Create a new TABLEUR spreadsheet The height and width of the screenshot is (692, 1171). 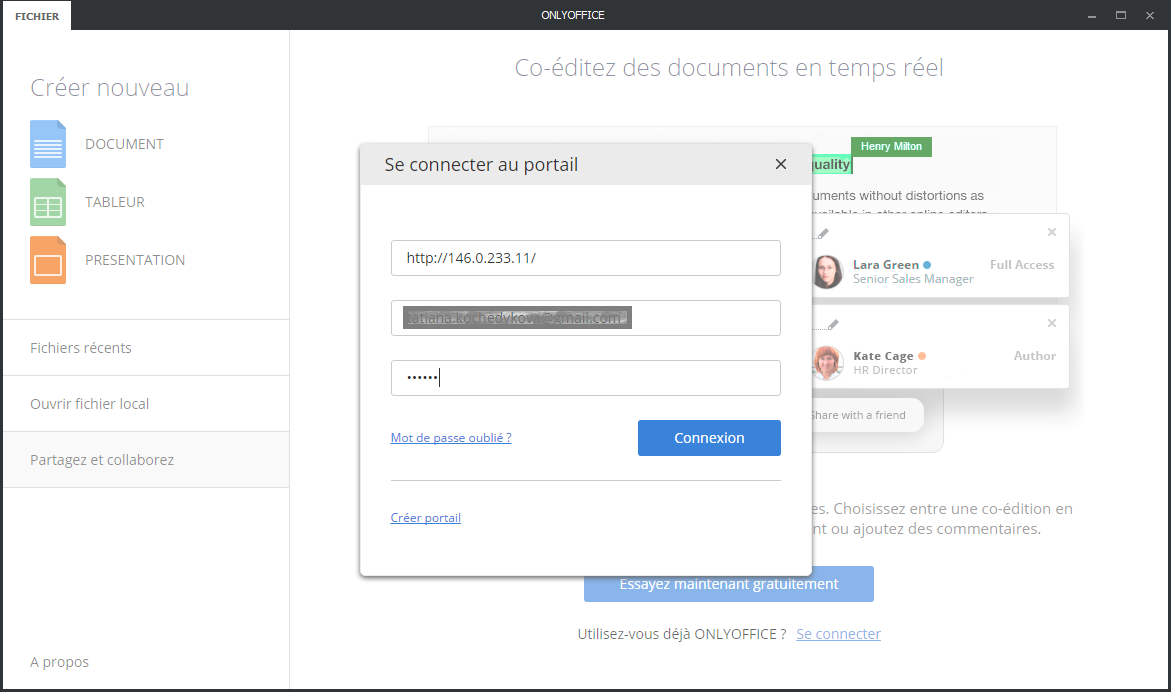115,201
